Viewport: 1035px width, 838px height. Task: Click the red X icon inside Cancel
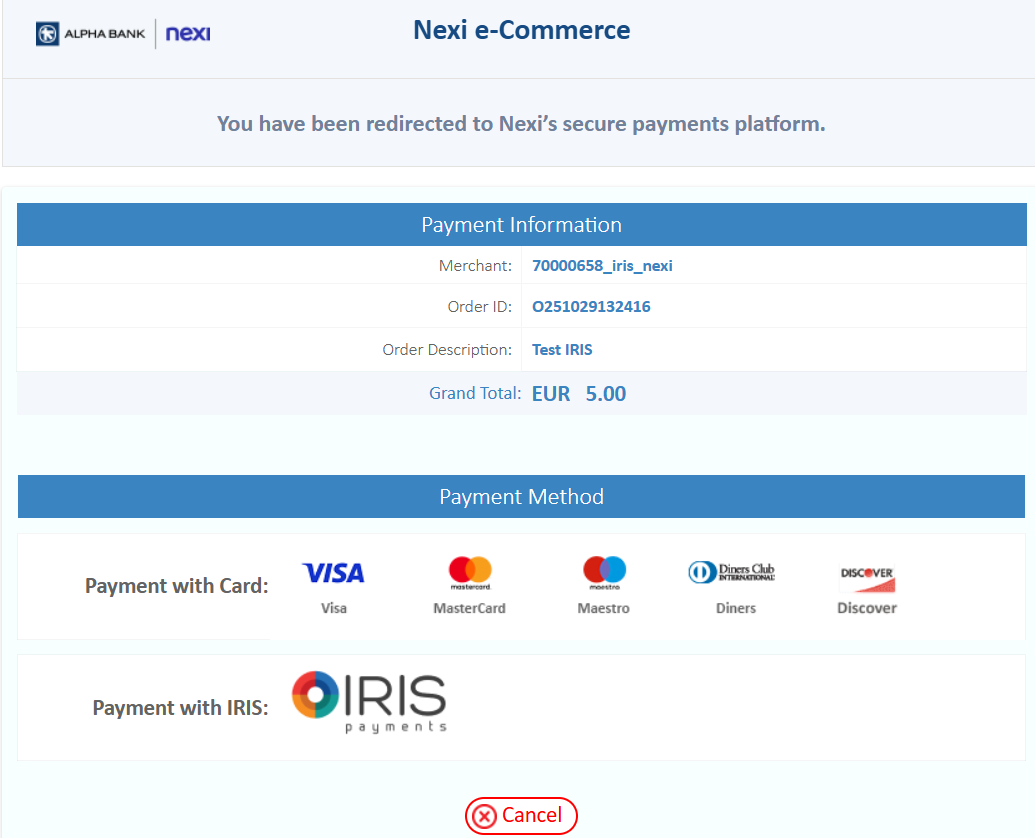tap(485, 816)
